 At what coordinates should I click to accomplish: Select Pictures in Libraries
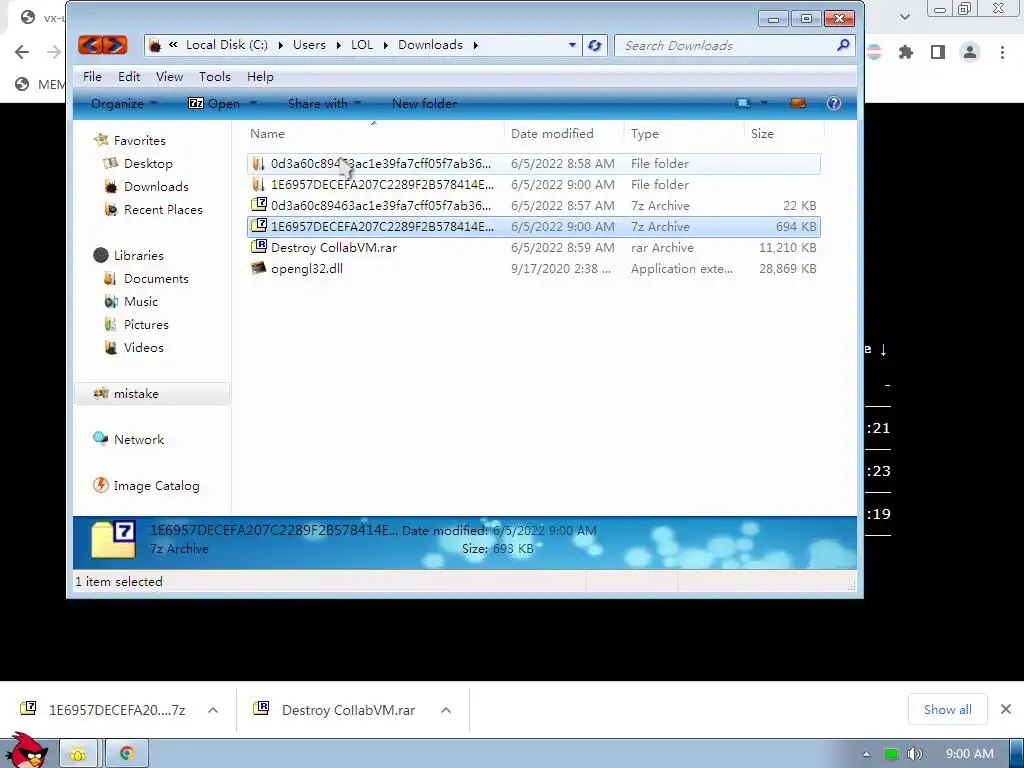pos(146,325)
